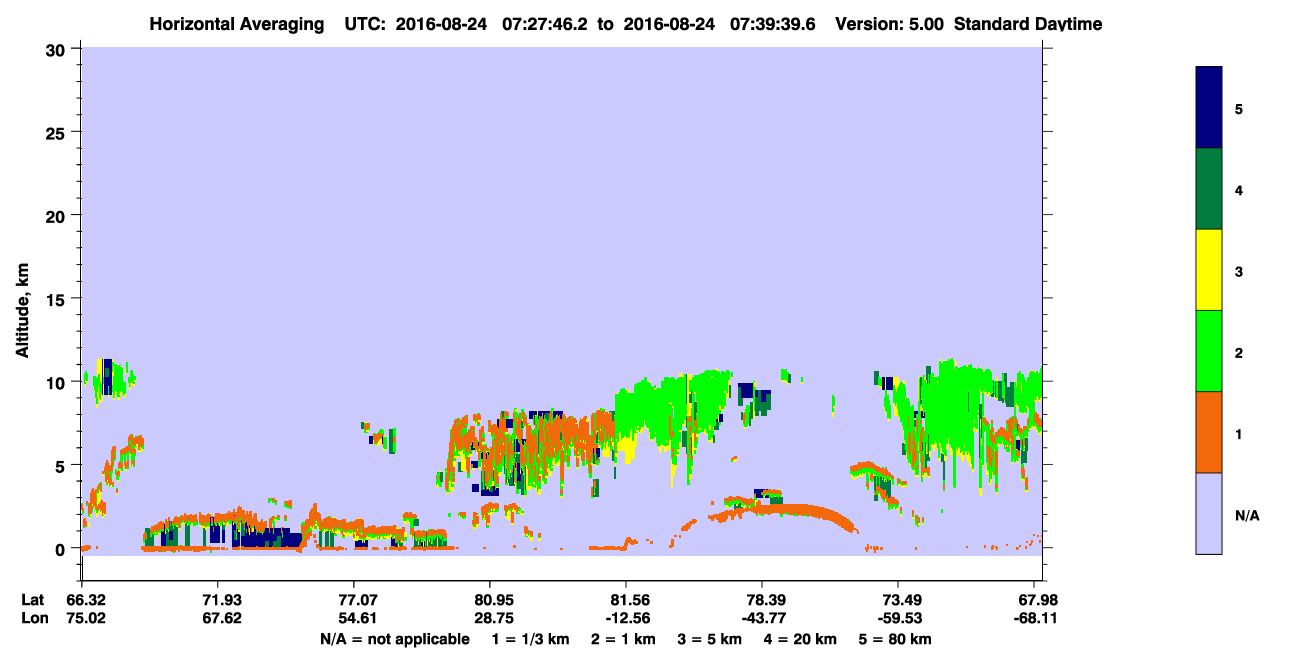
Task: Click the color bar label '5'
Action: (x=1239, y=108)
